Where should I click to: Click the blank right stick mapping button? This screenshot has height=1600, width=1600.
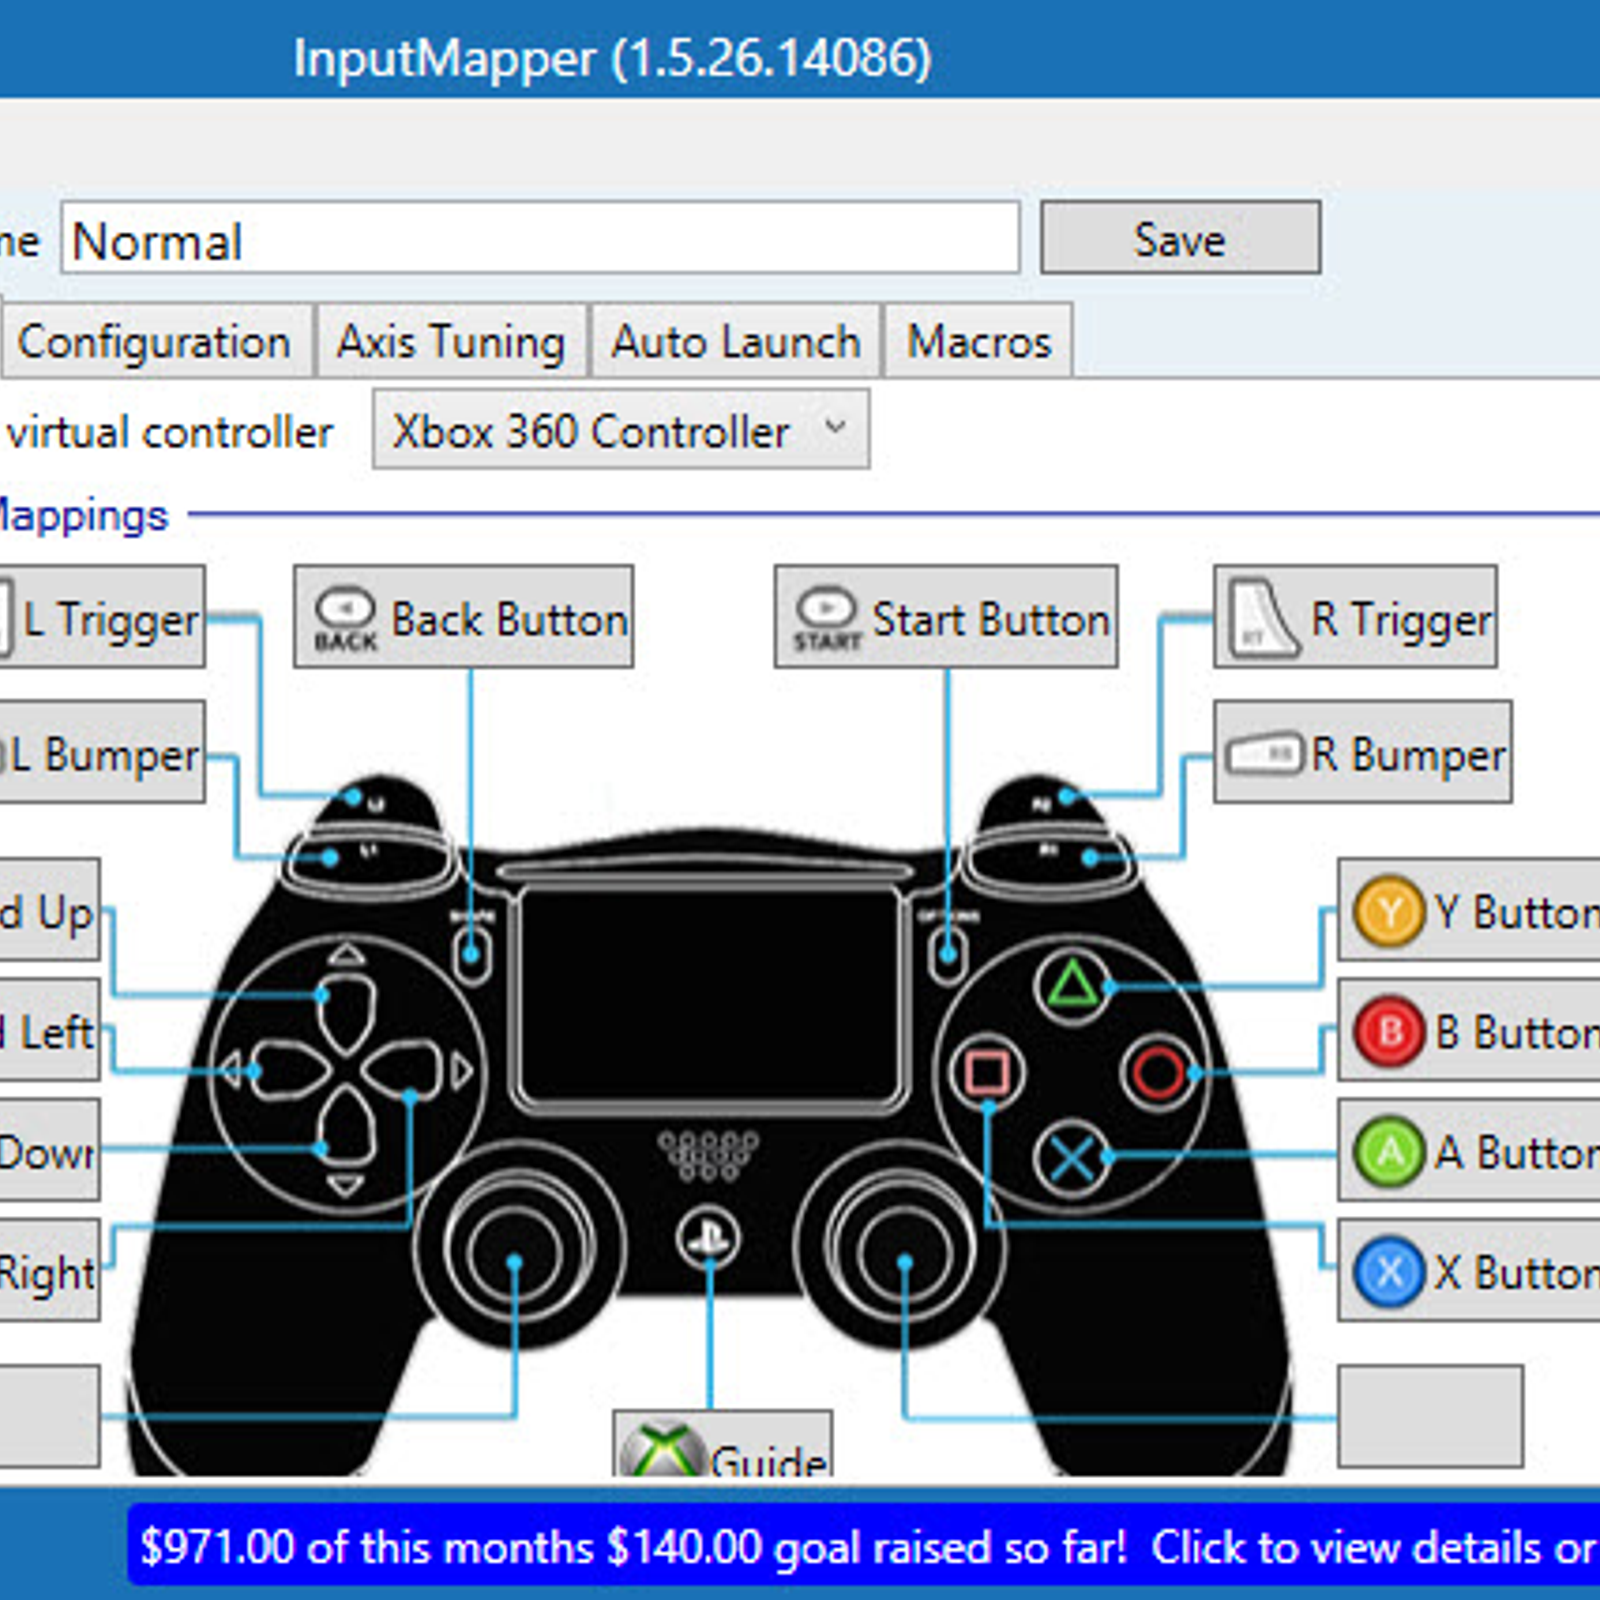pyautogui.click(x=1430, y=1416)
